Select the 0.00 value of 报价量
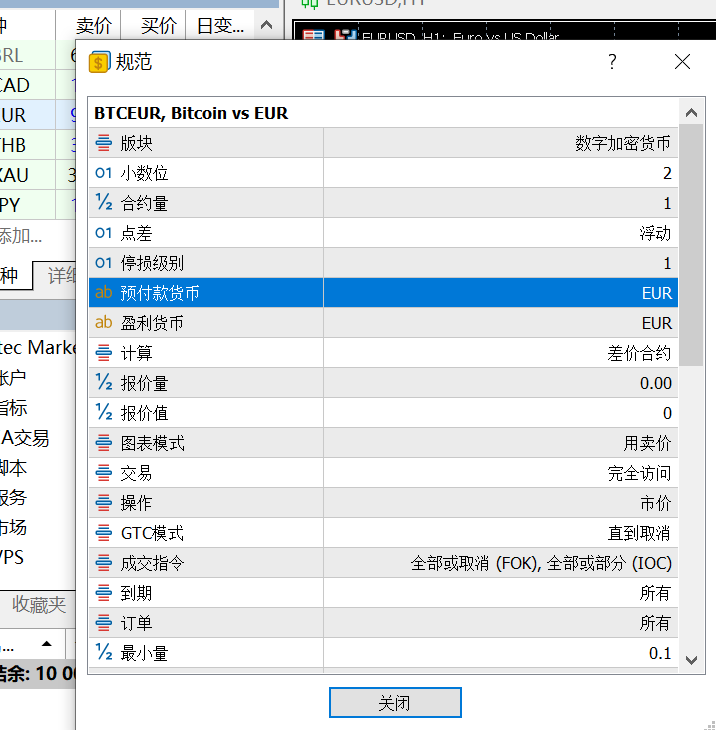716x730 pixels. pyautogui.click(x=655, y=383)
